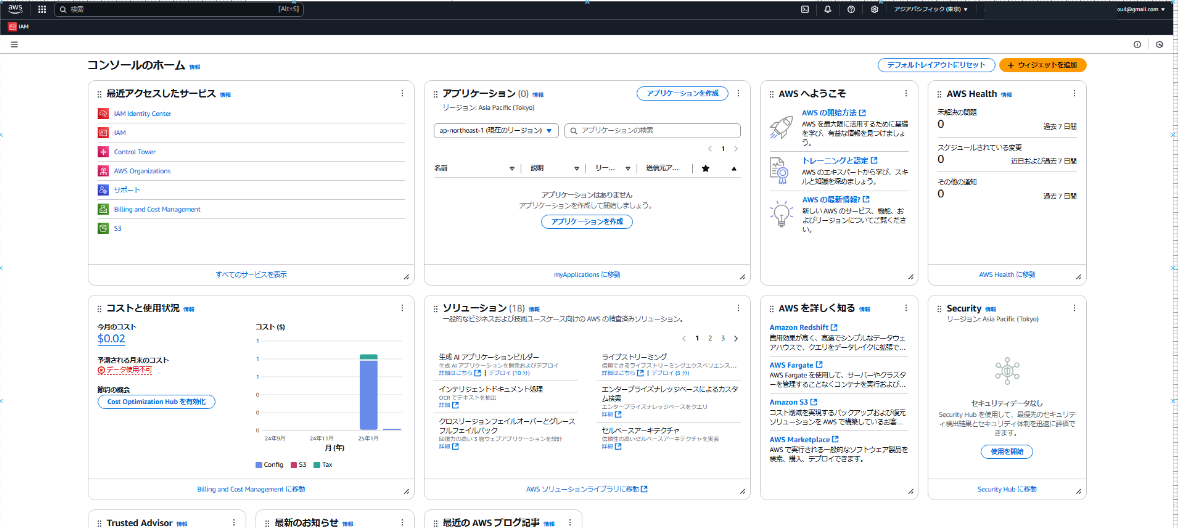Open the Amazon Redshift link
Screen dimensions: 1178x528
click(x=802, y=327)
